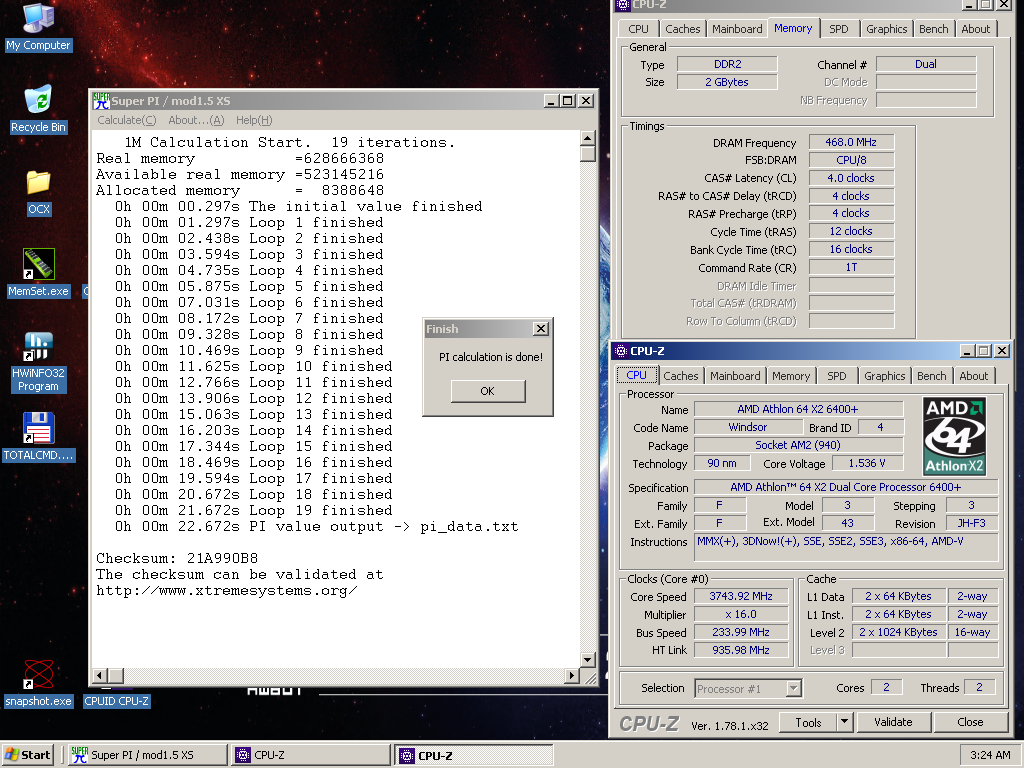Click CAS# Latency value 4.0 clocks
The image size is (1024, 768).
point(851,178)
